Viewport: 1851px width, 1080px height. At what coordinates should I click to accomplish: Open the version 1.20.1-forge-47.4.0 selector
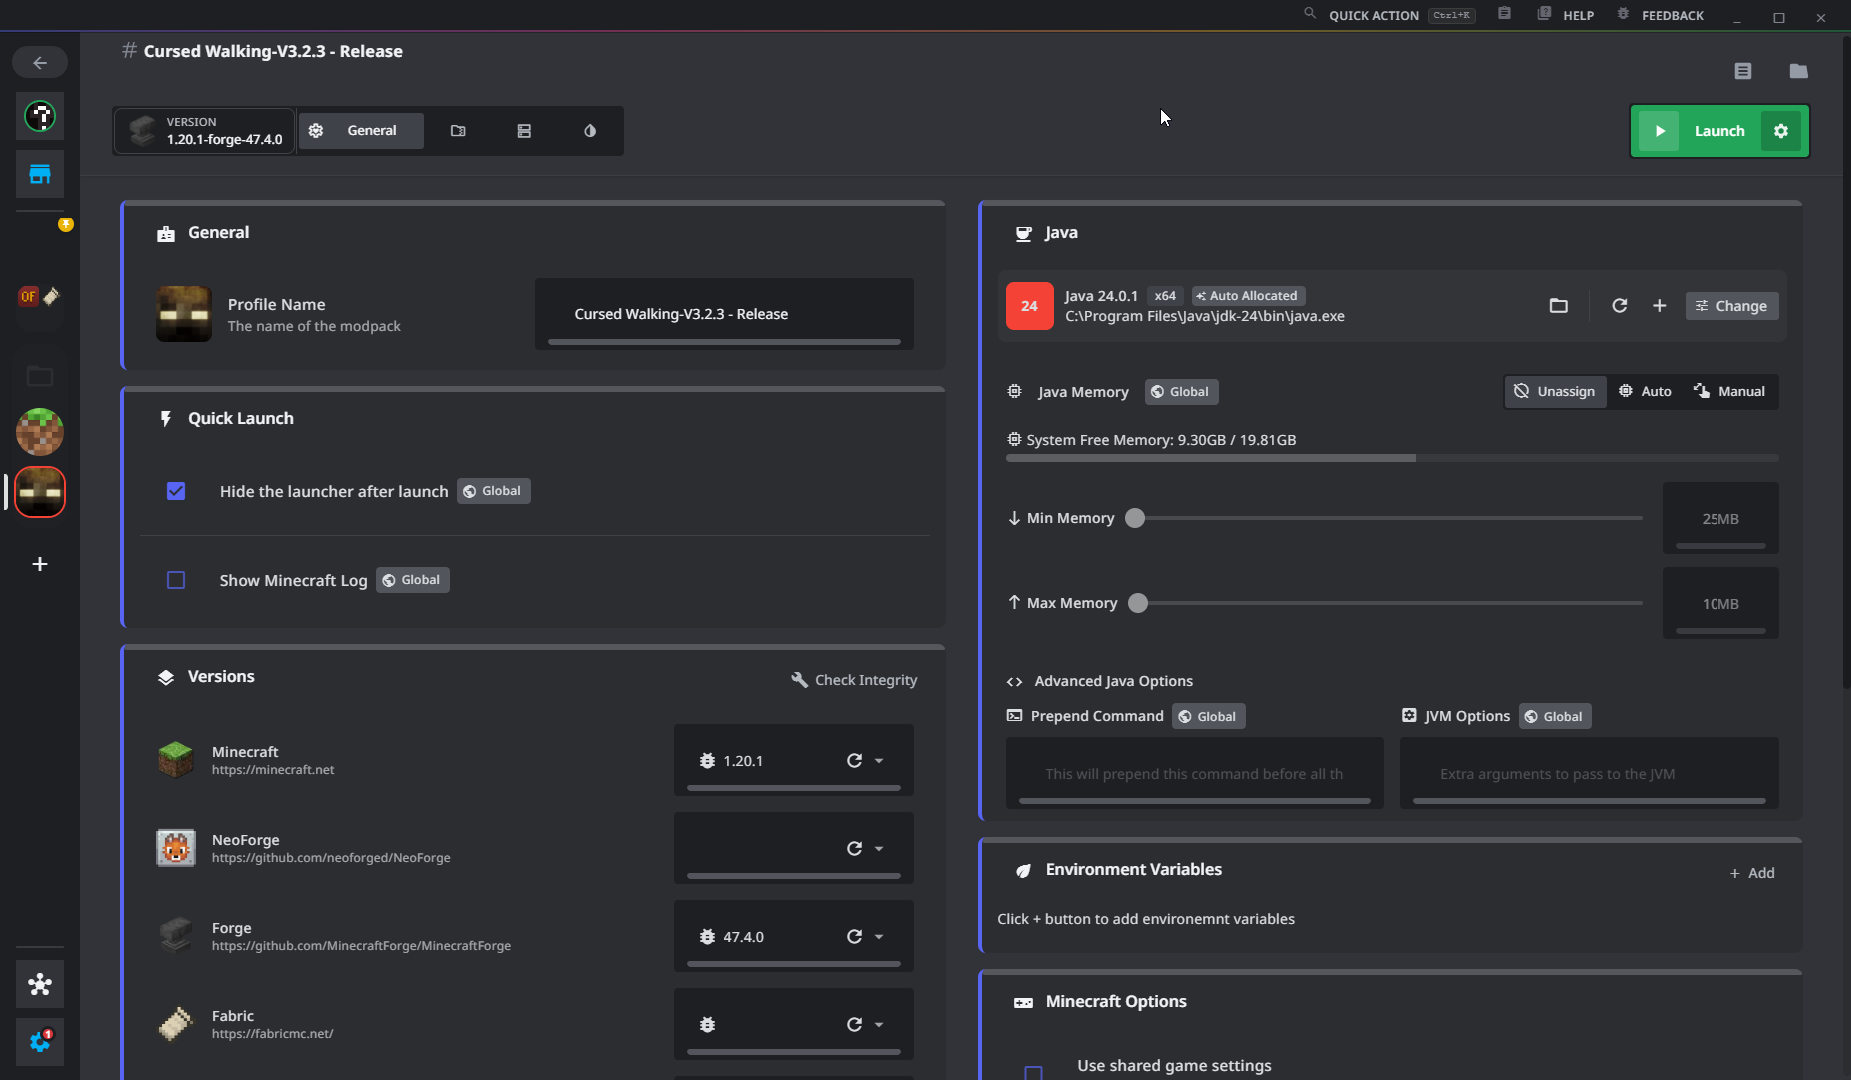pos(205,131)
